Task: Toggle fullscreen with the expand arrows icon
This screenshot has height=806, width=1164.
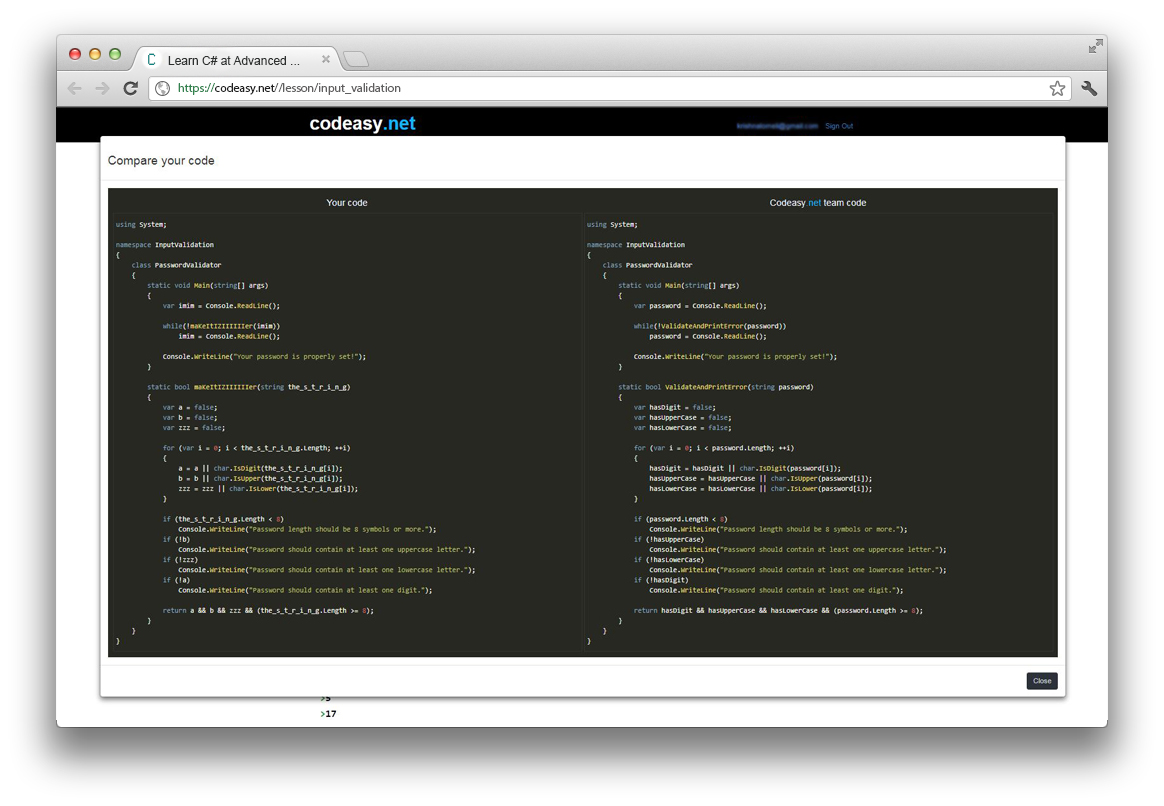Action: click(x=1095, y=46)
